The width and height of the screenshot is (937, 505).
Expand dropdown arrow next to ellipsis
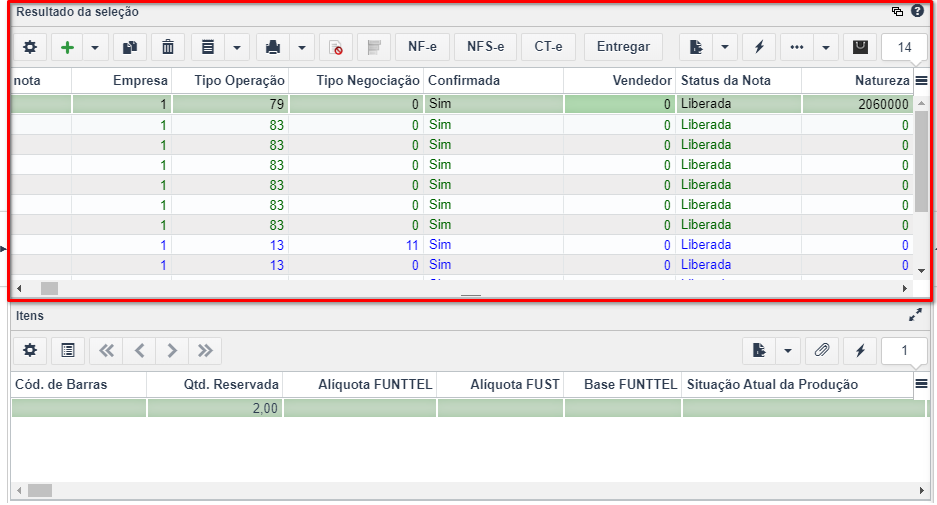point(826,47)
